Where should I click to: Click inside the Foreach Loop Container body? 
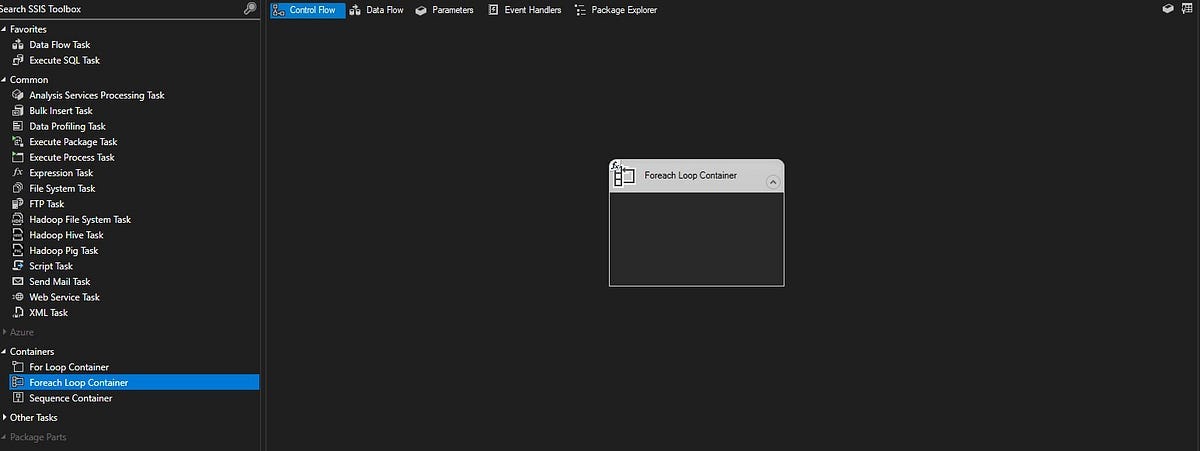[x=696, y=238]
